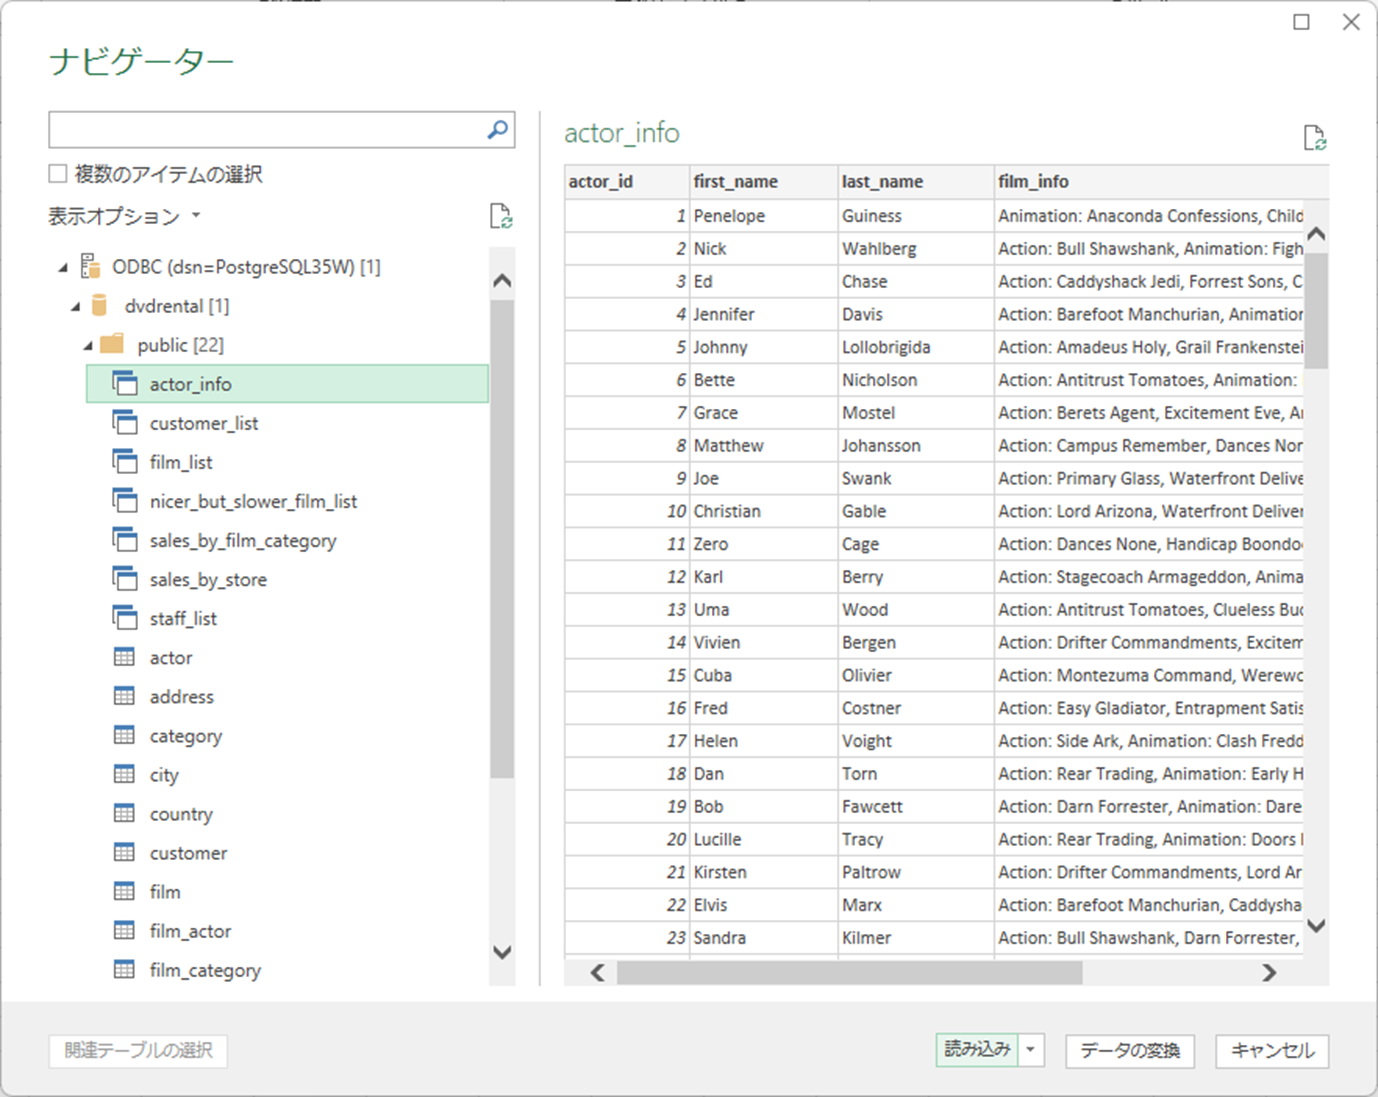Open the 読み込み dropdown arrow
Image resolution: width=1378 pixels, height=1097 pixels.
point(1030,1050)
